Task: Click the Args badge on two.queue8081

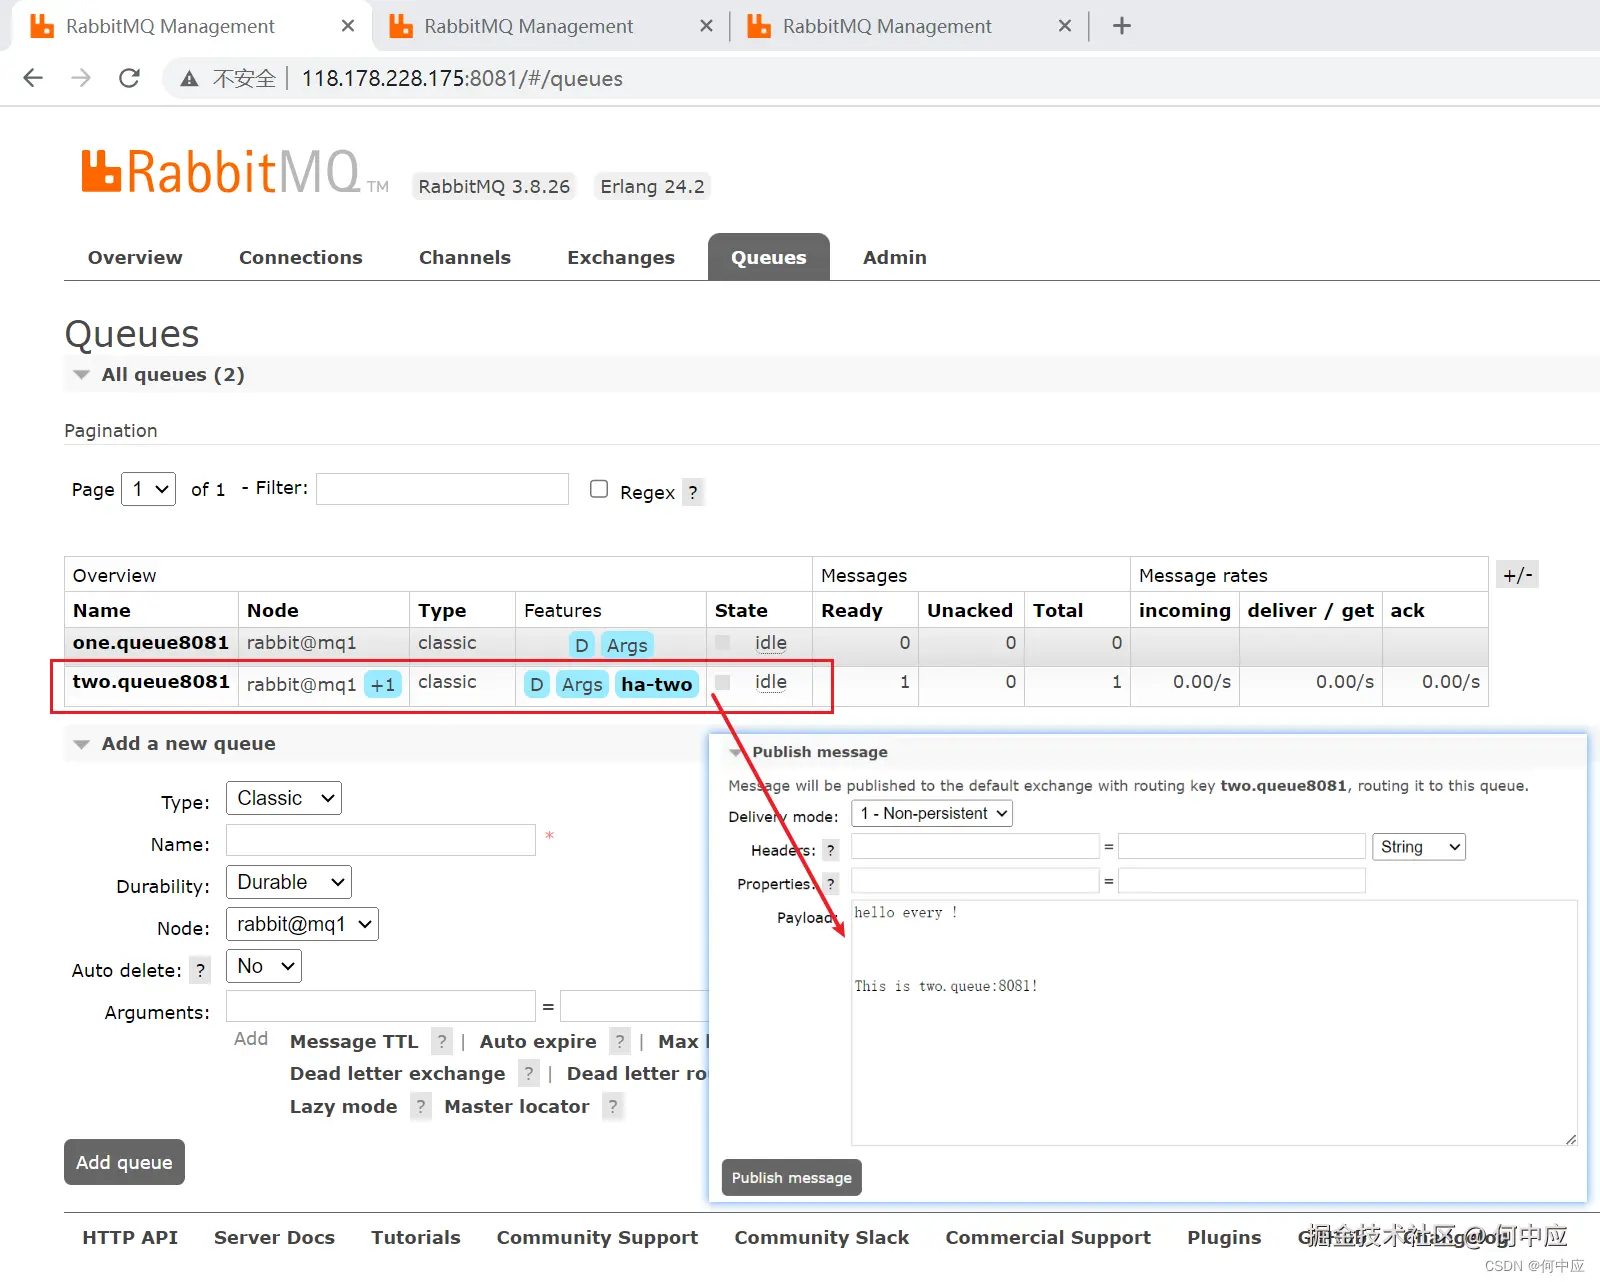Action: (582, 684)
